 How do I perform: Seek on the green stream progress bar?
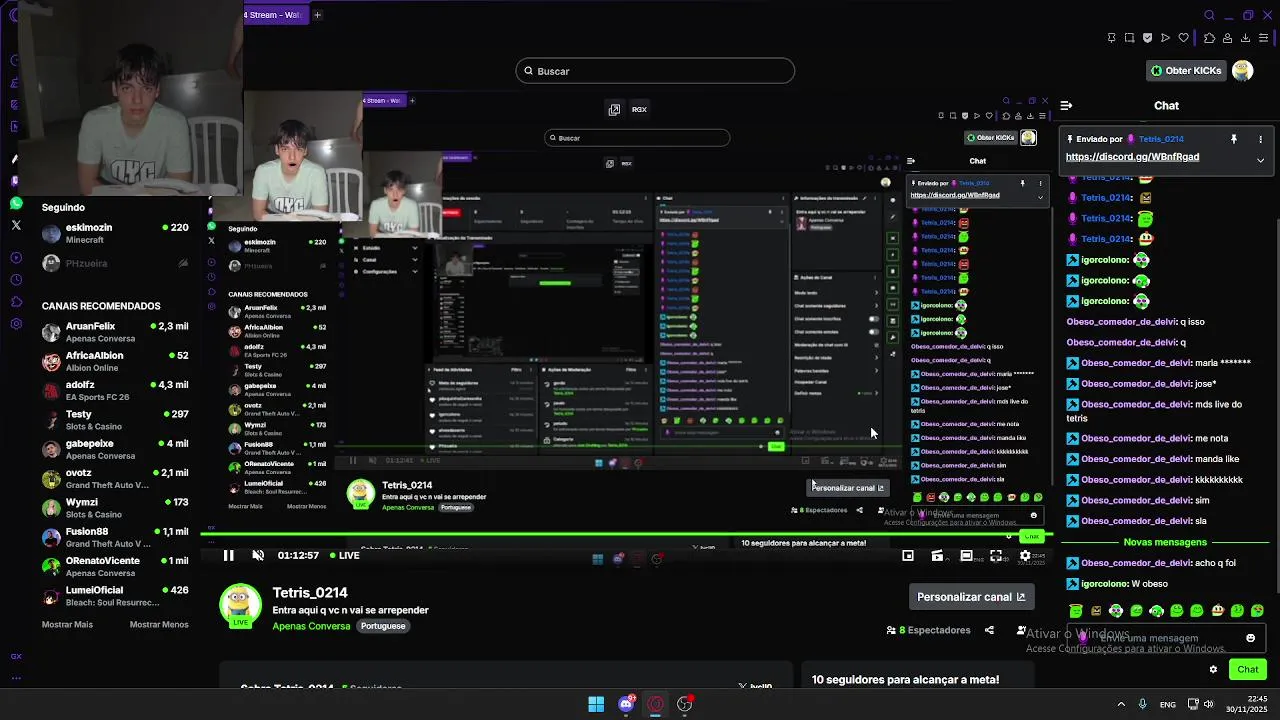[626, 535]
